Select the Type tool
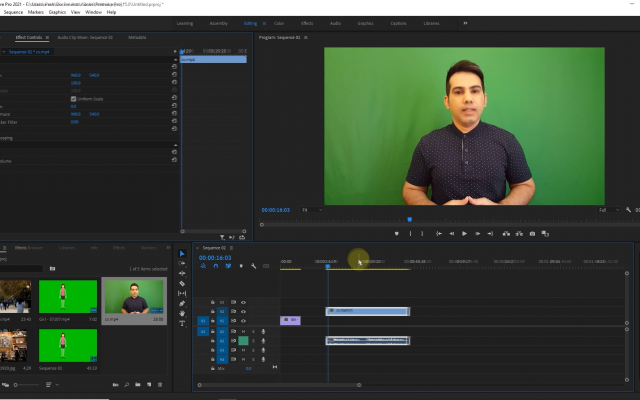Screen dimensions: 640x400 (182, 323)
